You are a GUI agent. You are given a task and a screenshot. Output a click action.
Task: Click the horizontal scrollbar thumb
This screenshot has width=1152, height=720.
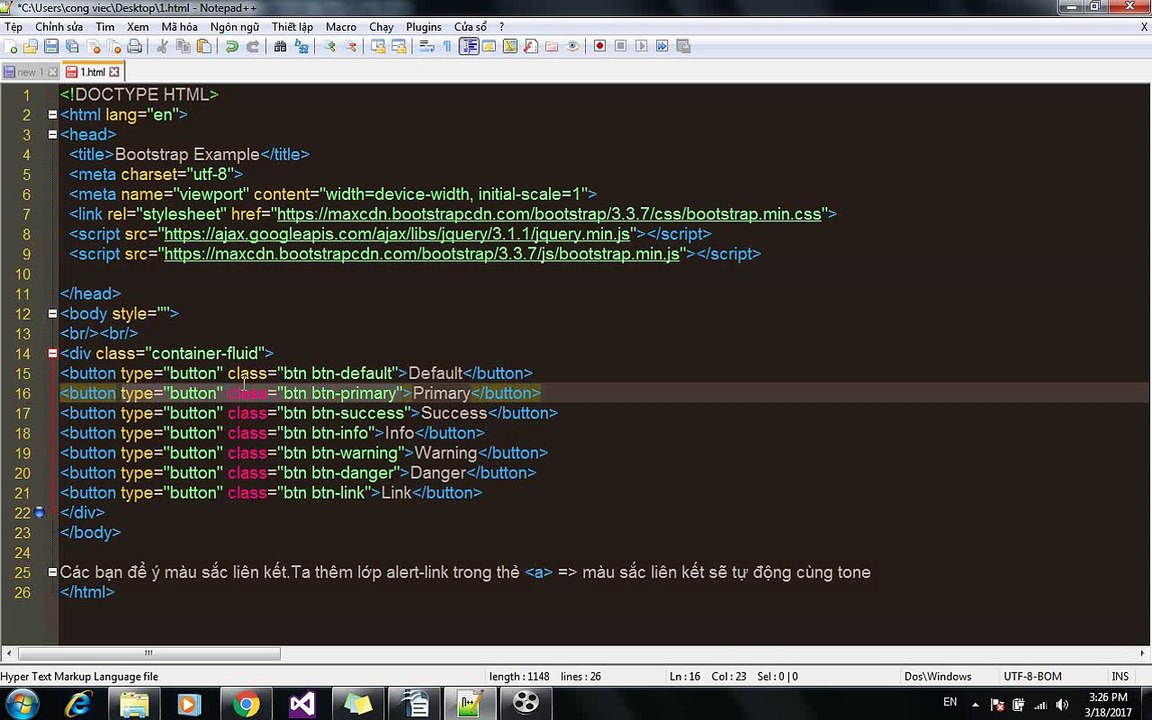coord(149,653)
